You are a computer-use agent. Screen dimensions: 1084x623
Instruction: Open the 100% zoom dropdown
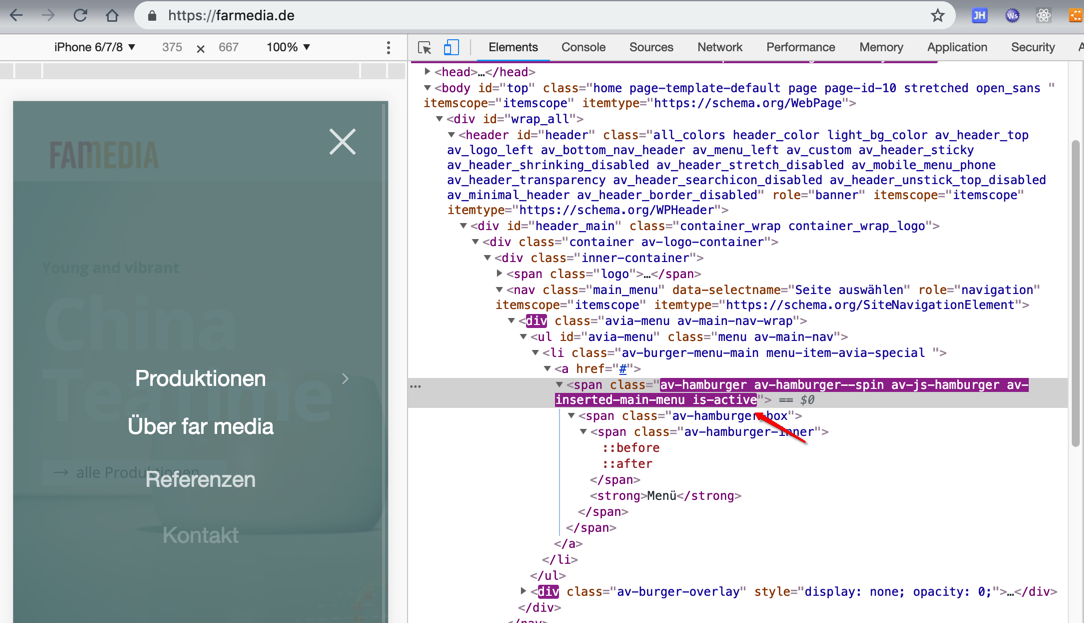[x=288, y=47]
